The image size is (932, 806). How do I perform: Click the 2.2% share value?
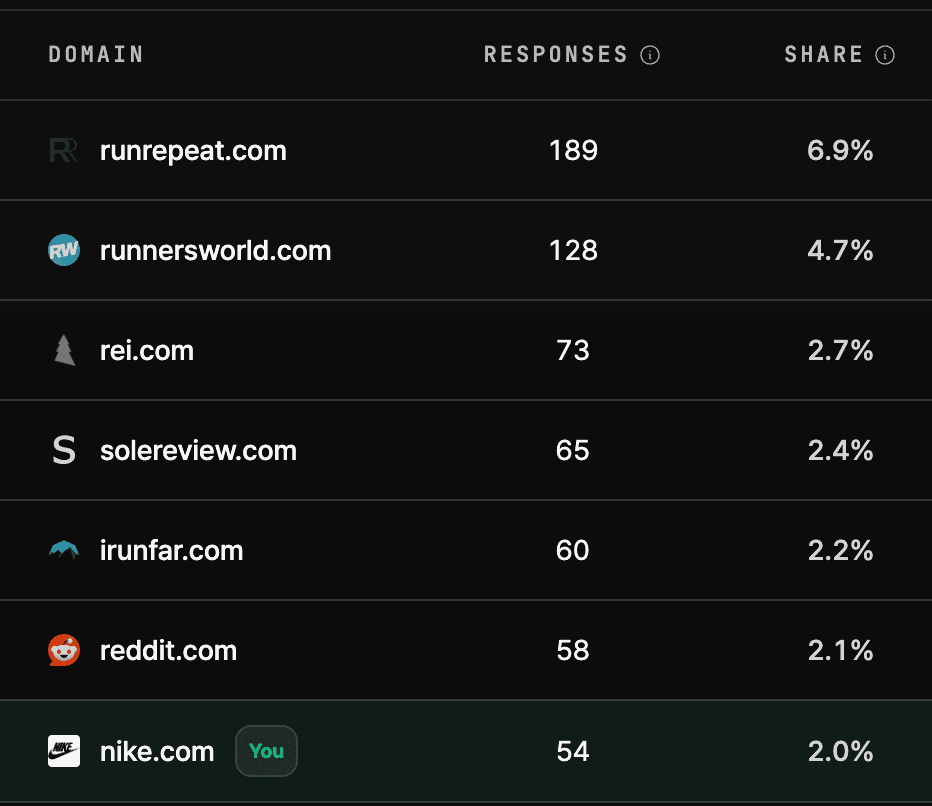[x=840, y=550]
